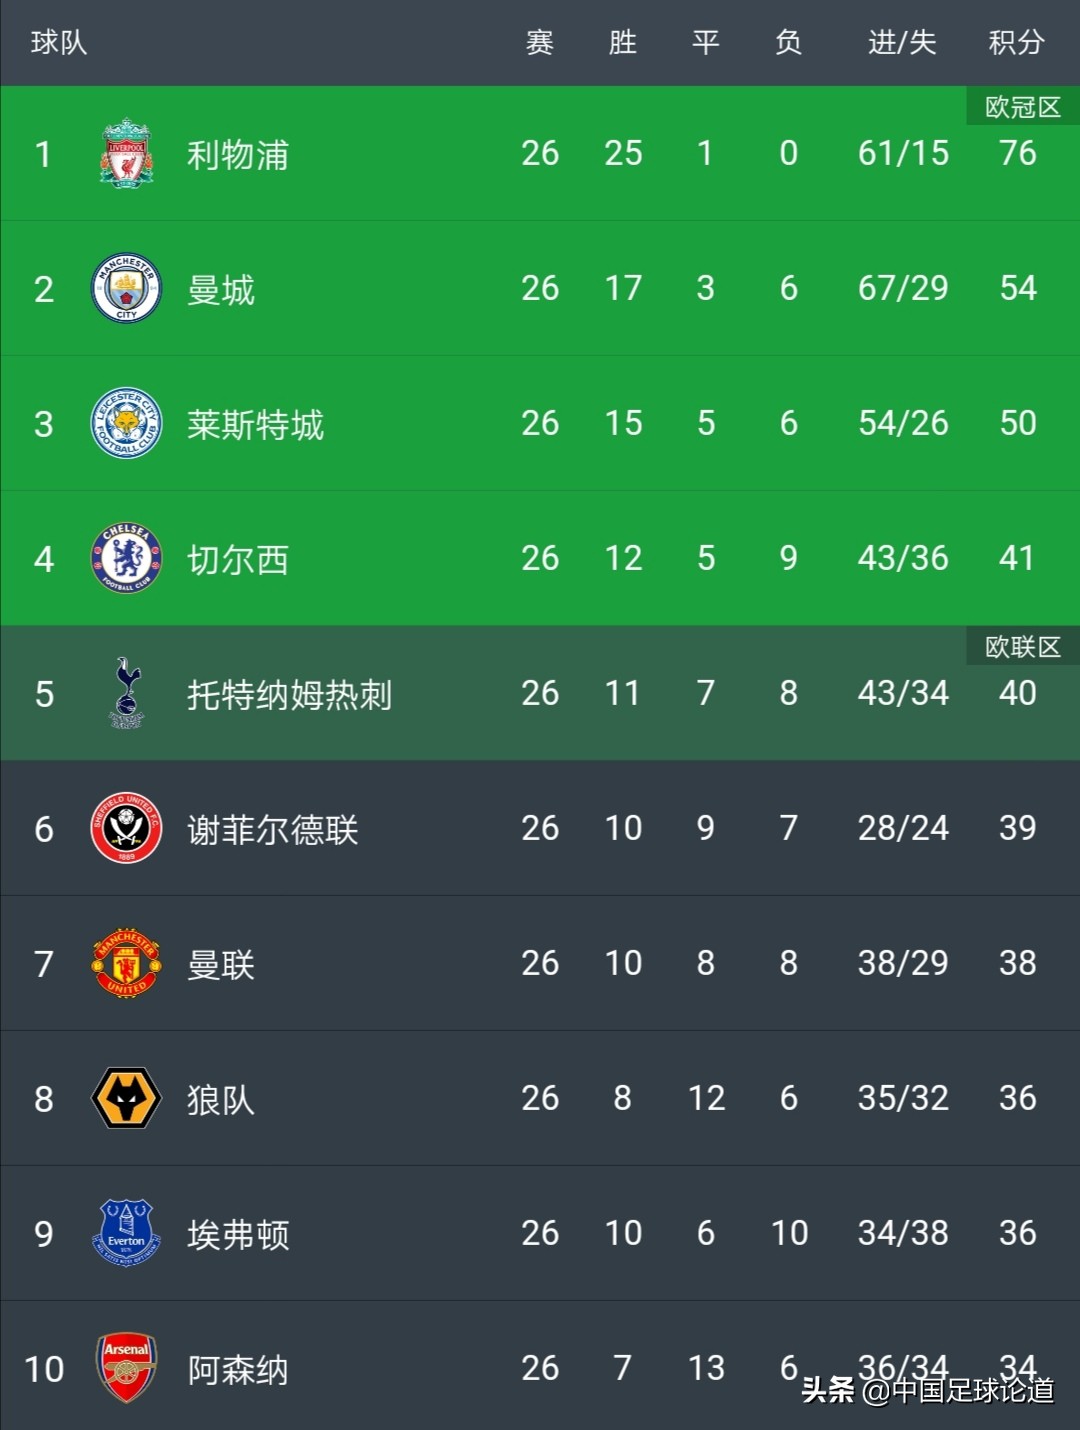Open the Sheffield United badge
The image size is (1080, 1430).
[x=126, y=828]
